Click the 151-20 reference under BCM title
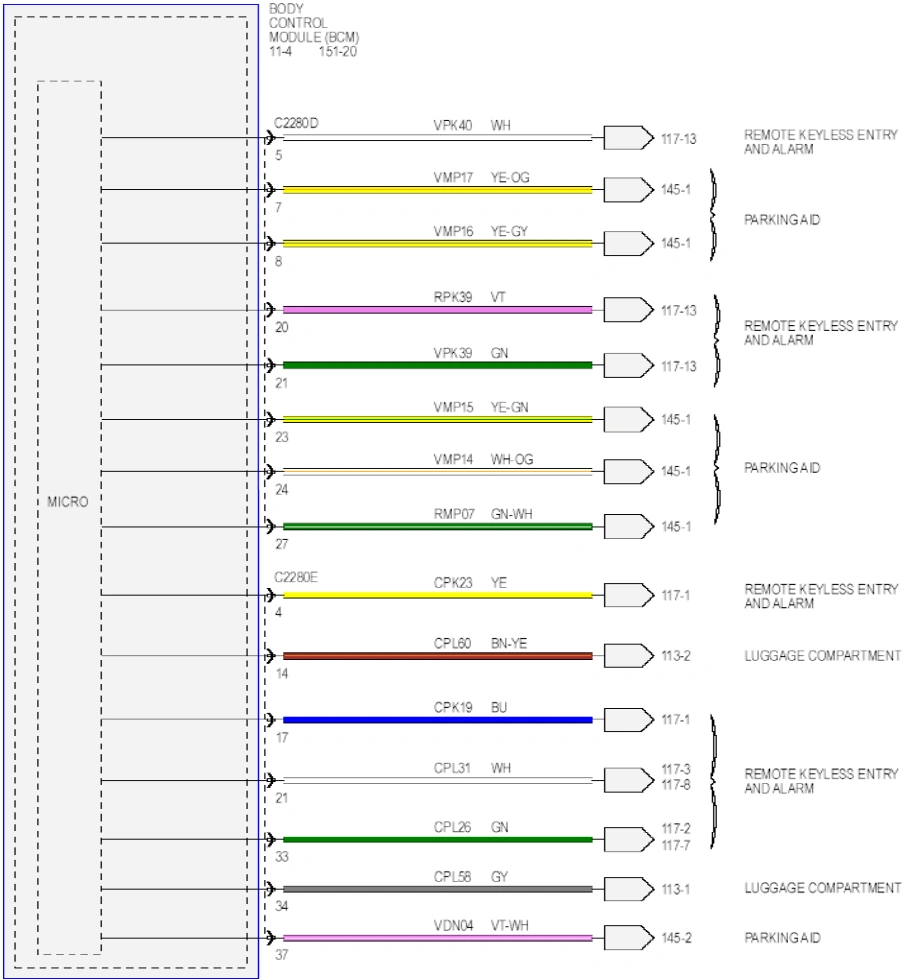Image resolution: width=903 pixels, height=980 pixels. pos(337,52)
